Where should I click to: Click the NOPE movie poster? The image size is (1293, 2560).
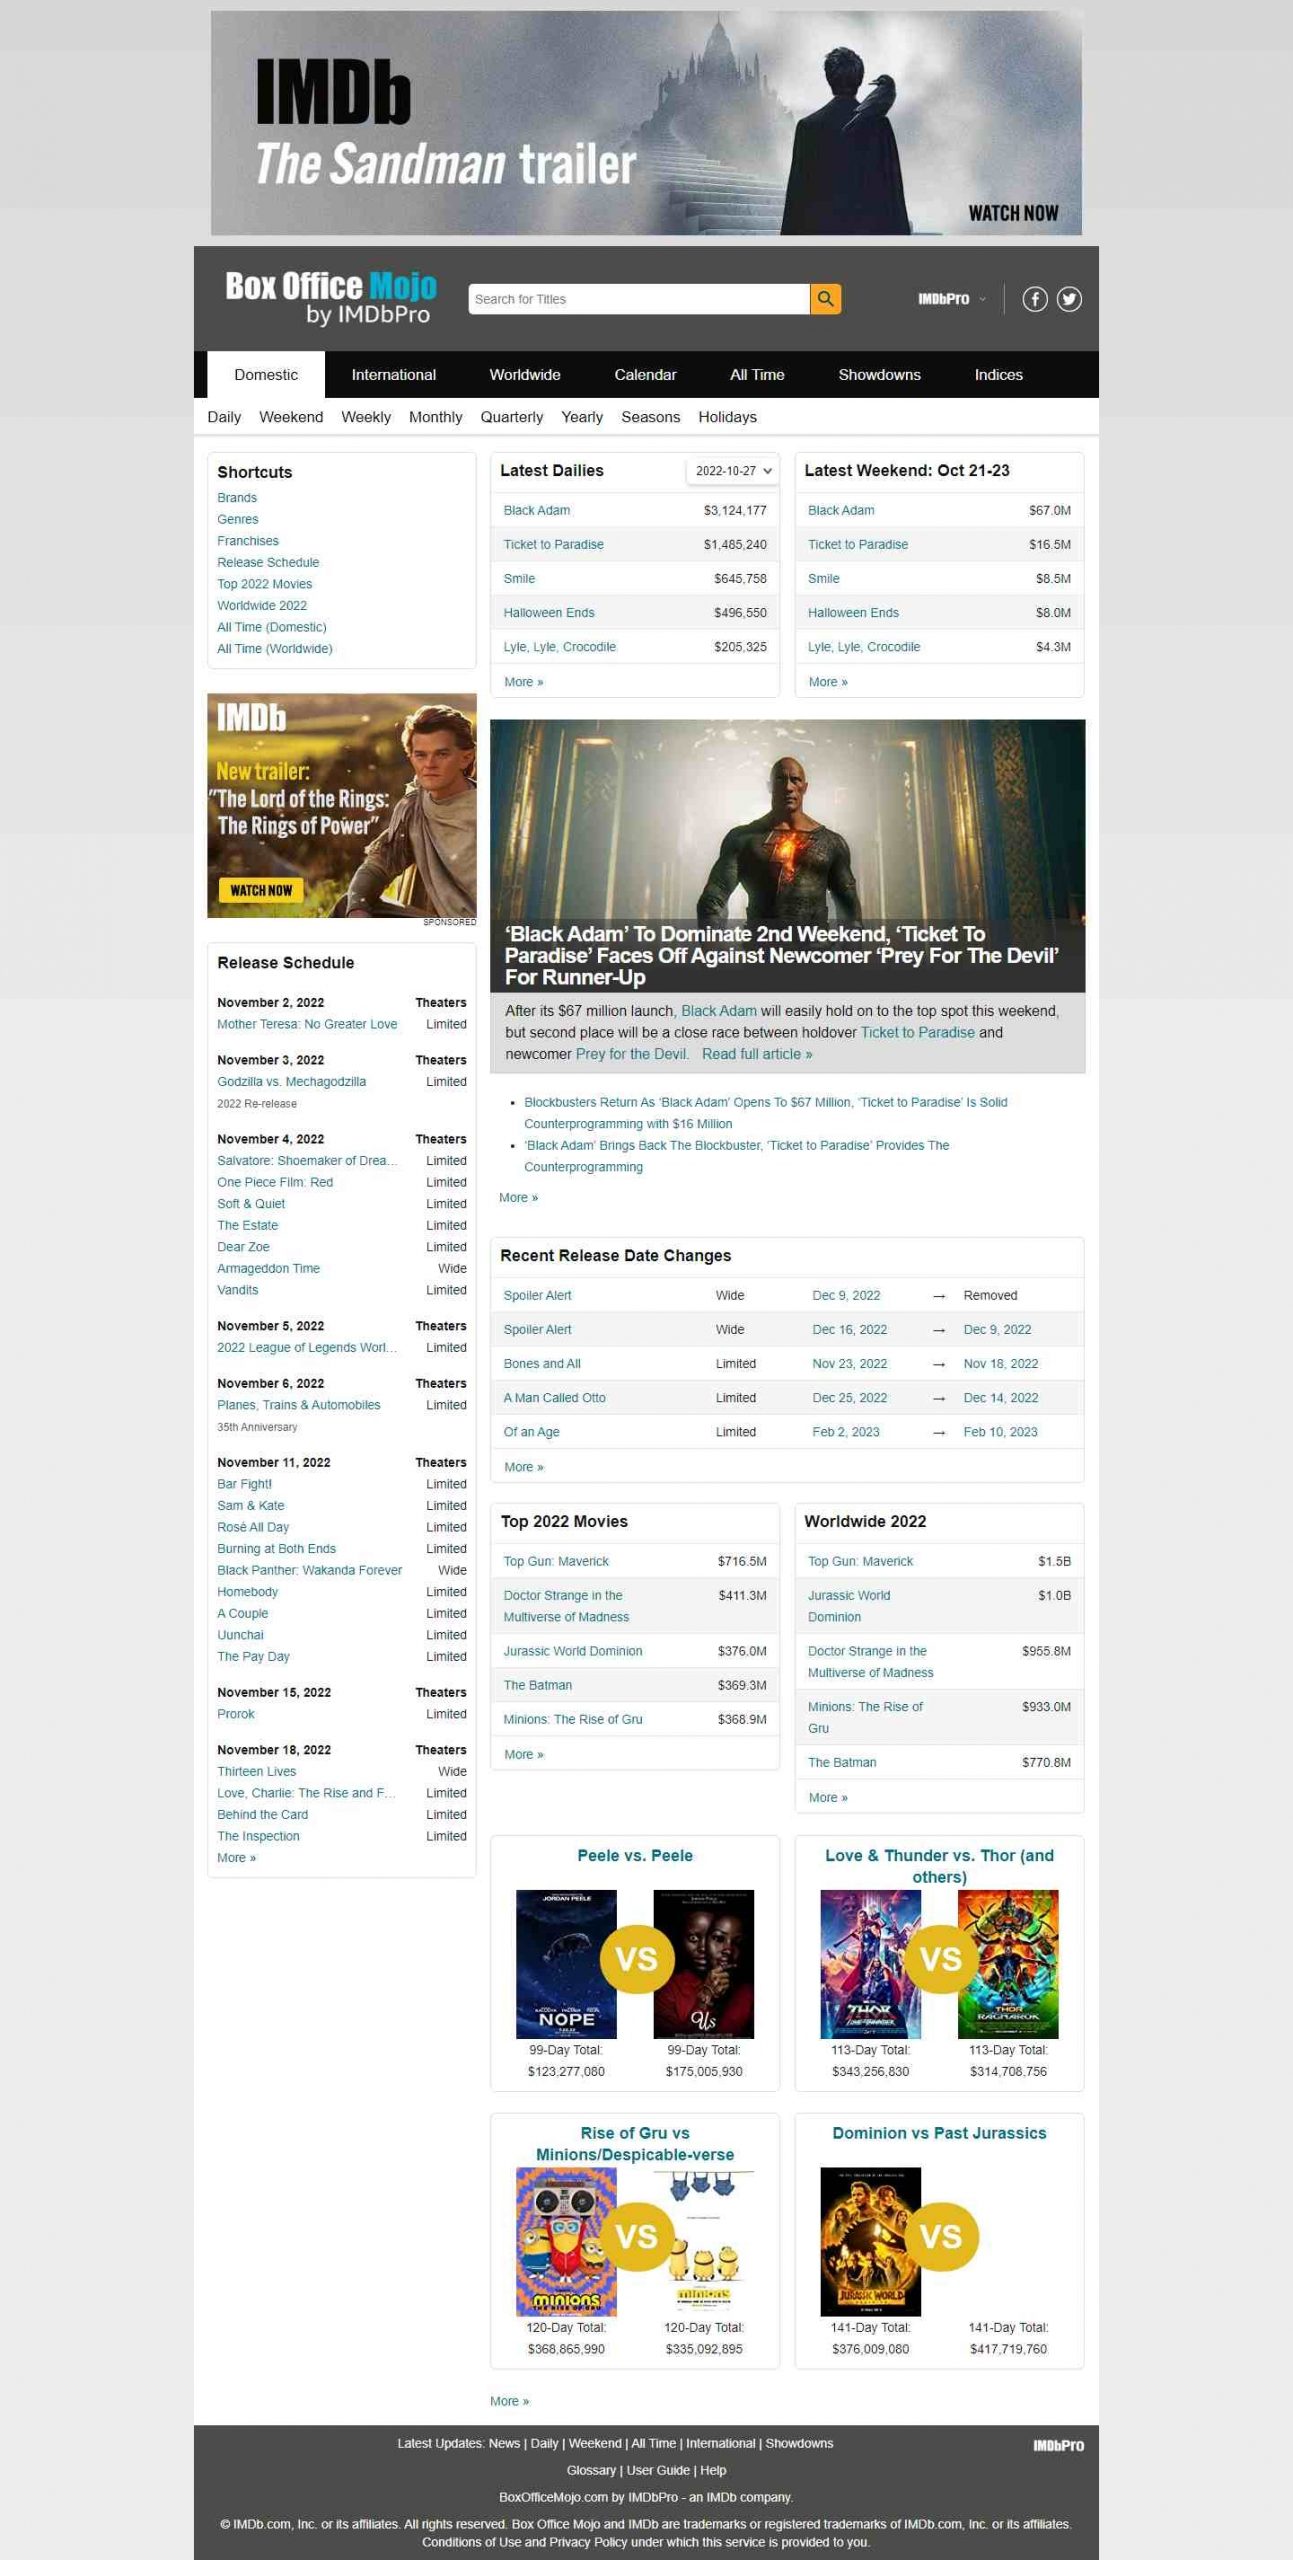coord(566,1964)
